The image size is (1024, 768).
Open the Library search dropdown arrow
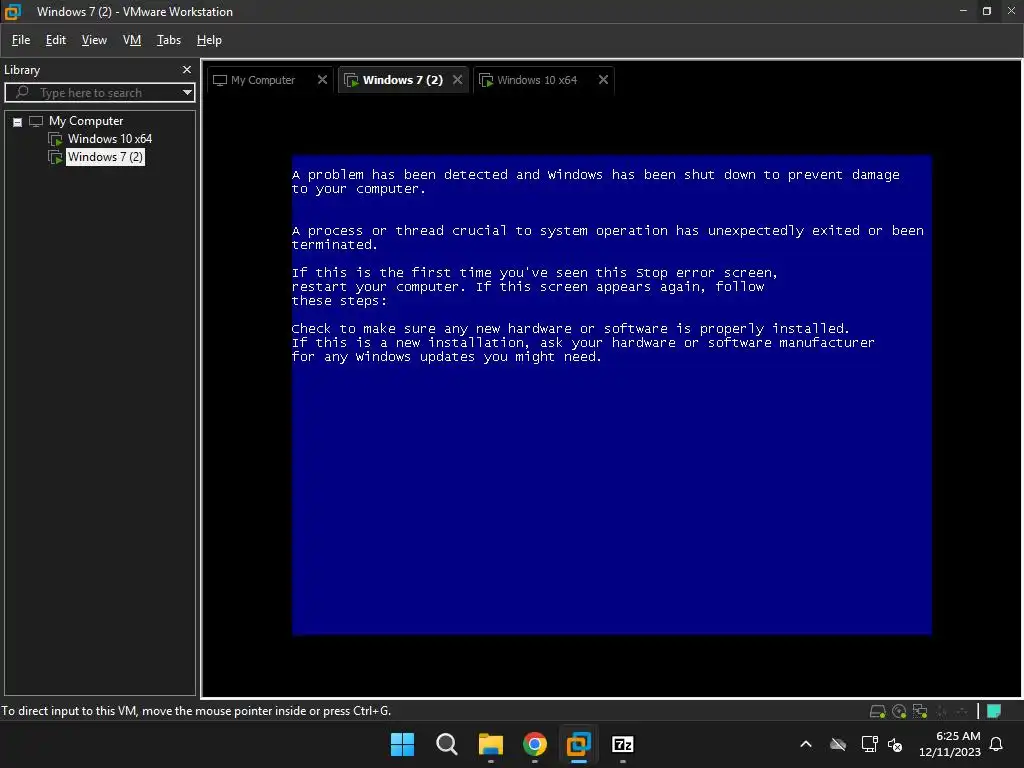tap(187, 93)
